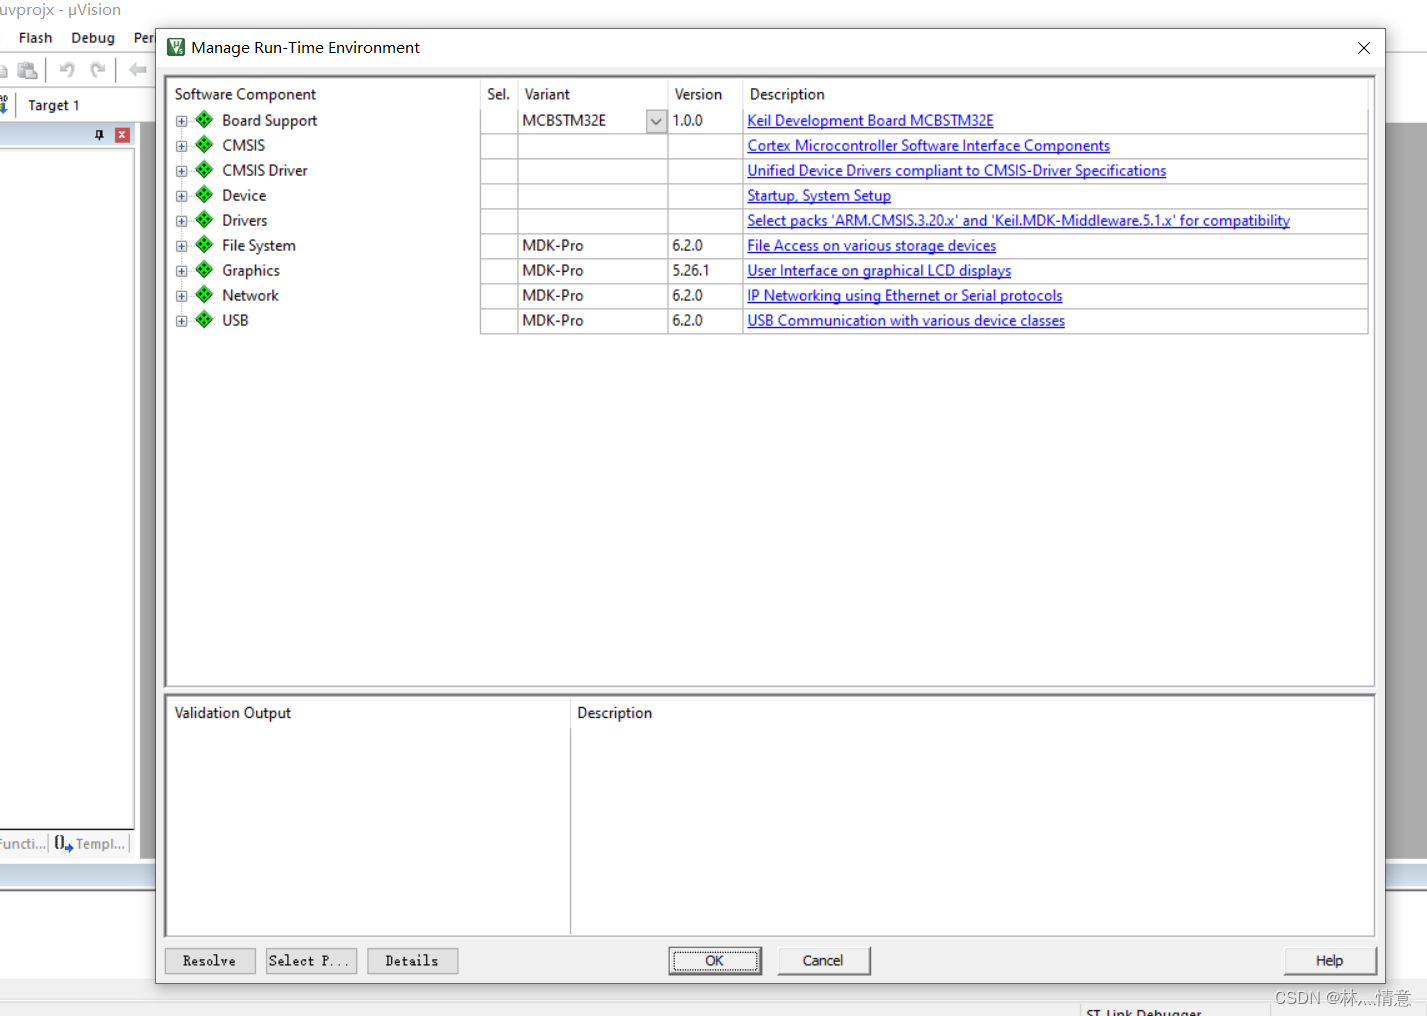
Task: Pin the Project pane in µVision
Action: point(99,135)
